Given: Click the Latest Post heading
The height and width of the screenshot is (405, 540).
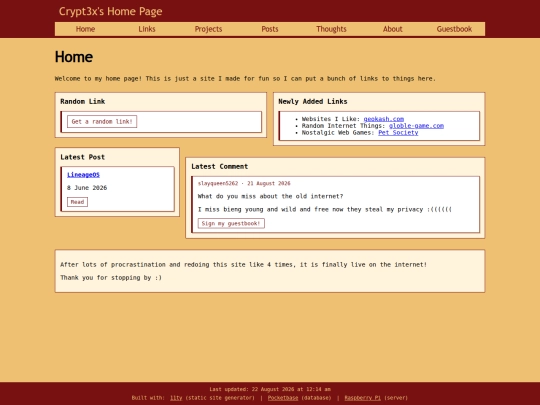Looking at the screenshot, I should click(83, 157).
